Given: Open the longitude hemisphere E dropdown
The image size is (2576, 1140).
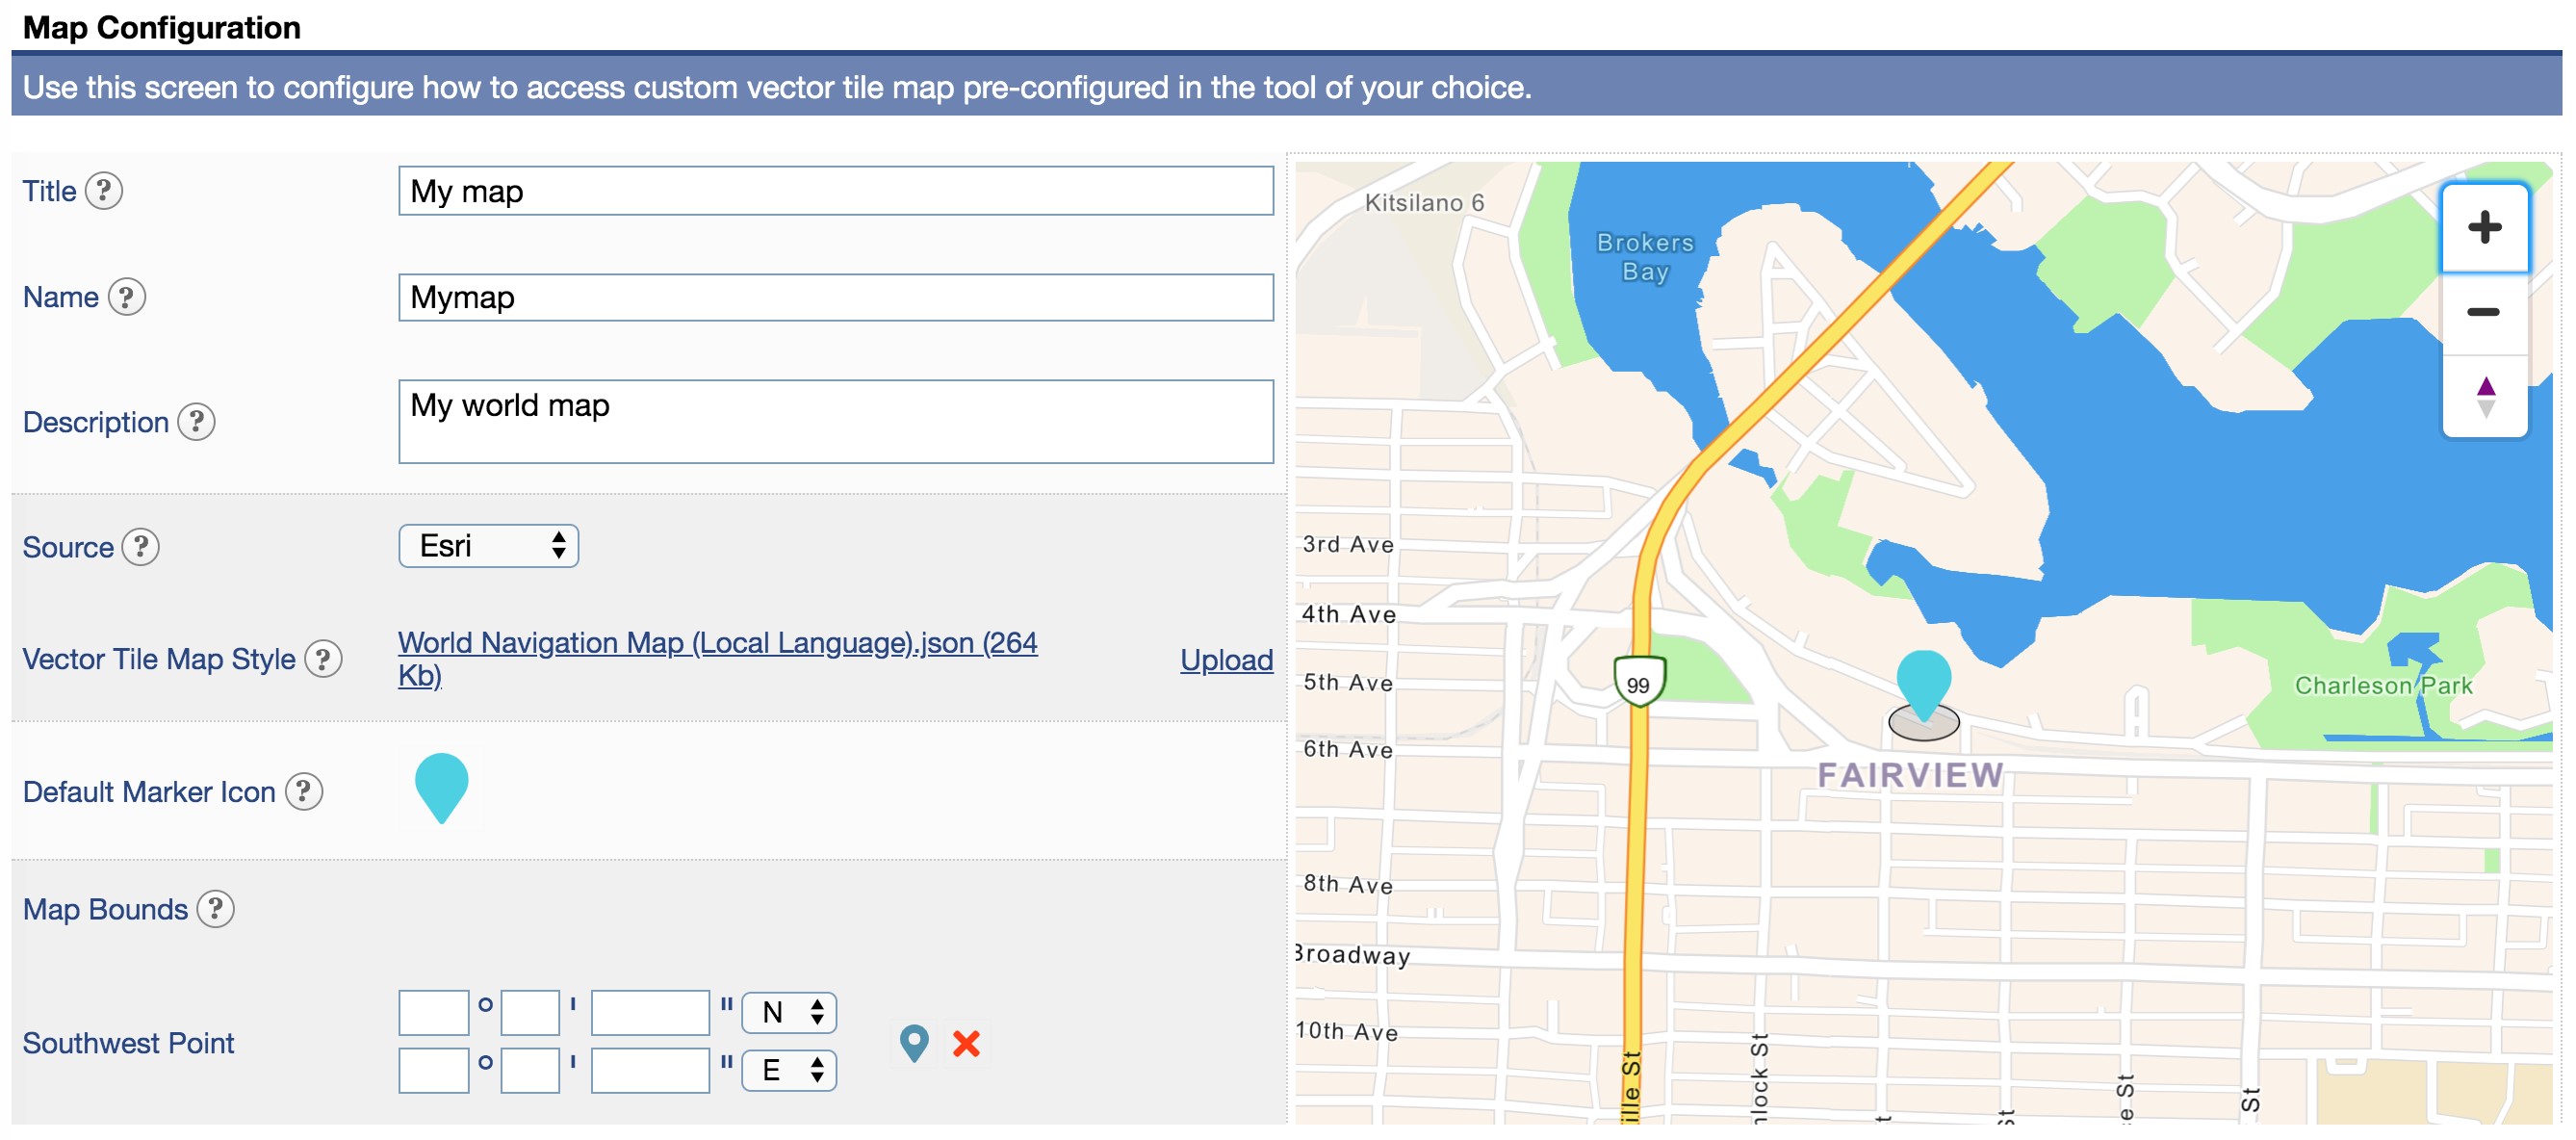Looking at the screenshot, I should pos(789,1070).
